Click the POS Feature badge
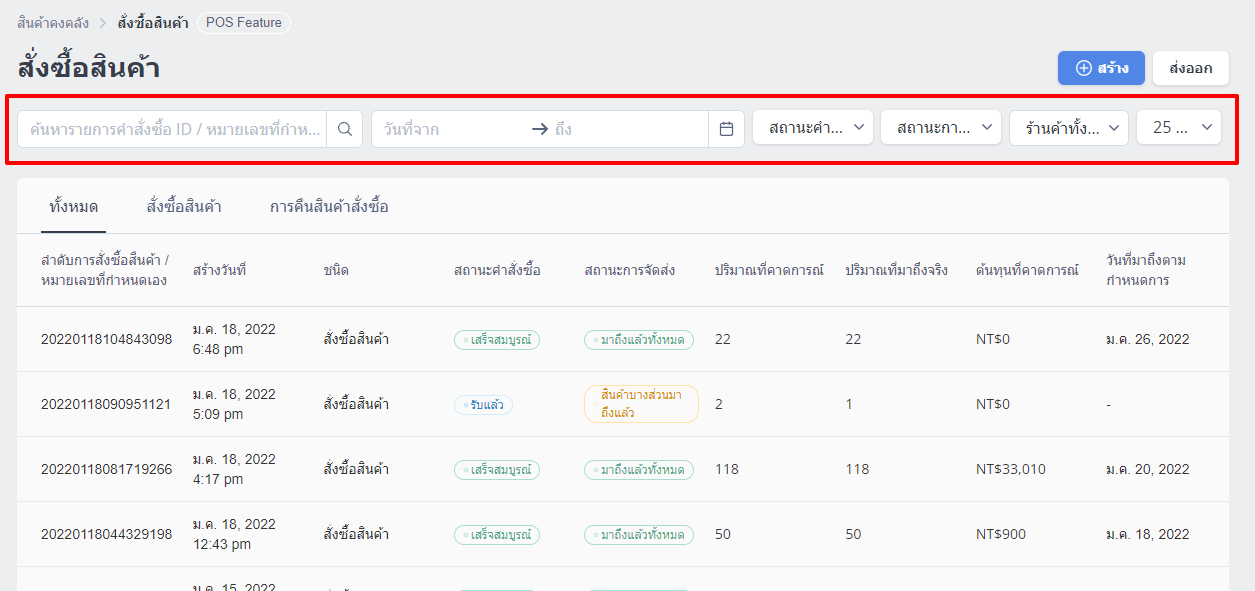1255x591 pixels. coord(244,22)
